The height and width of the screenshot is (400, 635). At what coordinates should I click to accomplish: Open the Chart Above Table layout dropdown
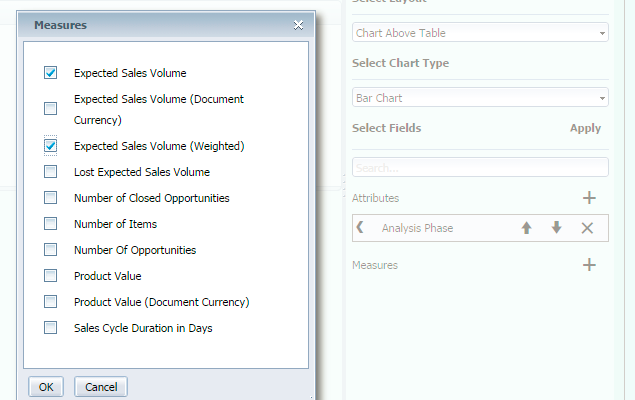[x=480, y=33]
